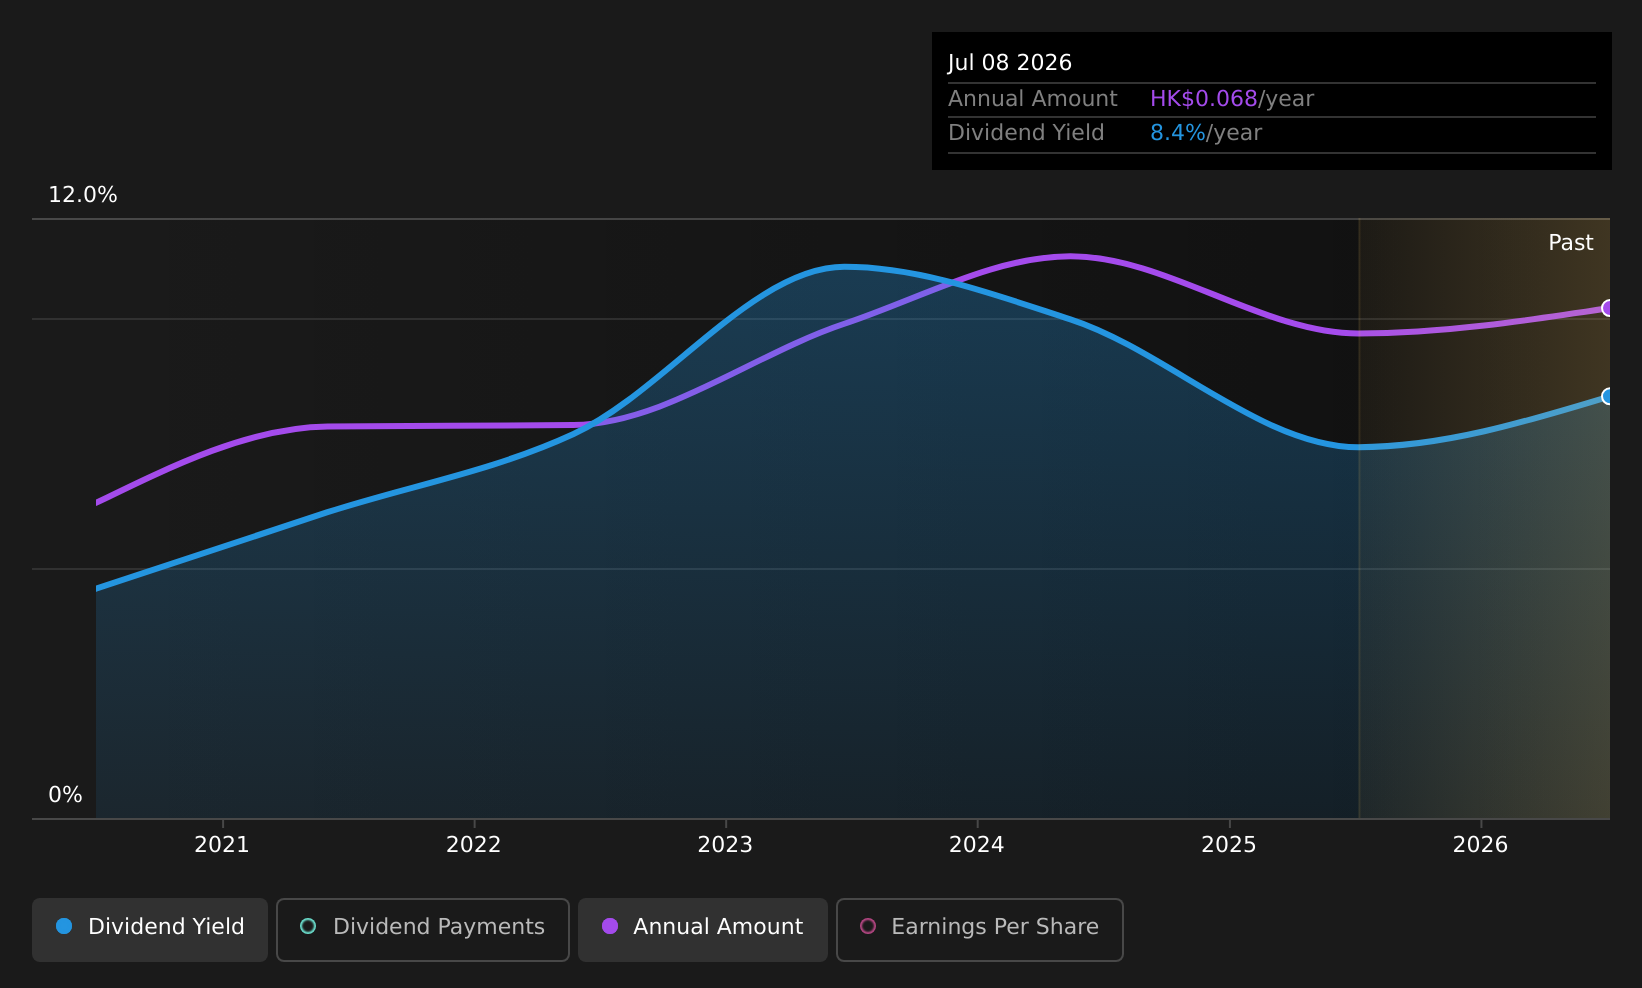
Task: Click the 2023 x-axis label
Action: coord(725,845)
